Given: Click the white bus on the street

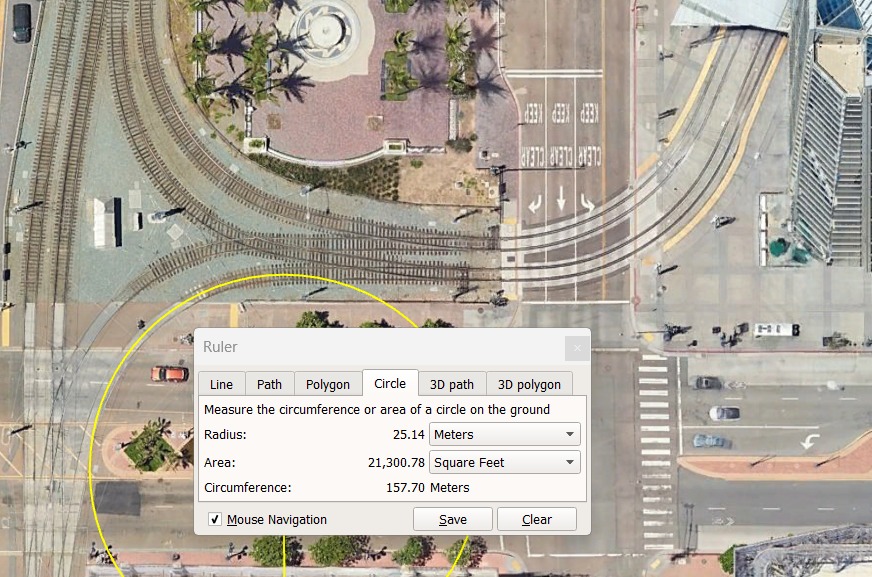Looking at the screenshot, I should [776, 329].
